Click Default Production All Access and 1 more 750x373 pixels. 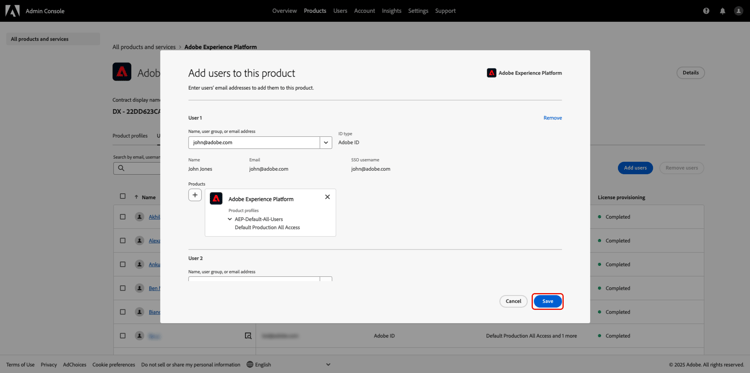(x=531, y=336)
